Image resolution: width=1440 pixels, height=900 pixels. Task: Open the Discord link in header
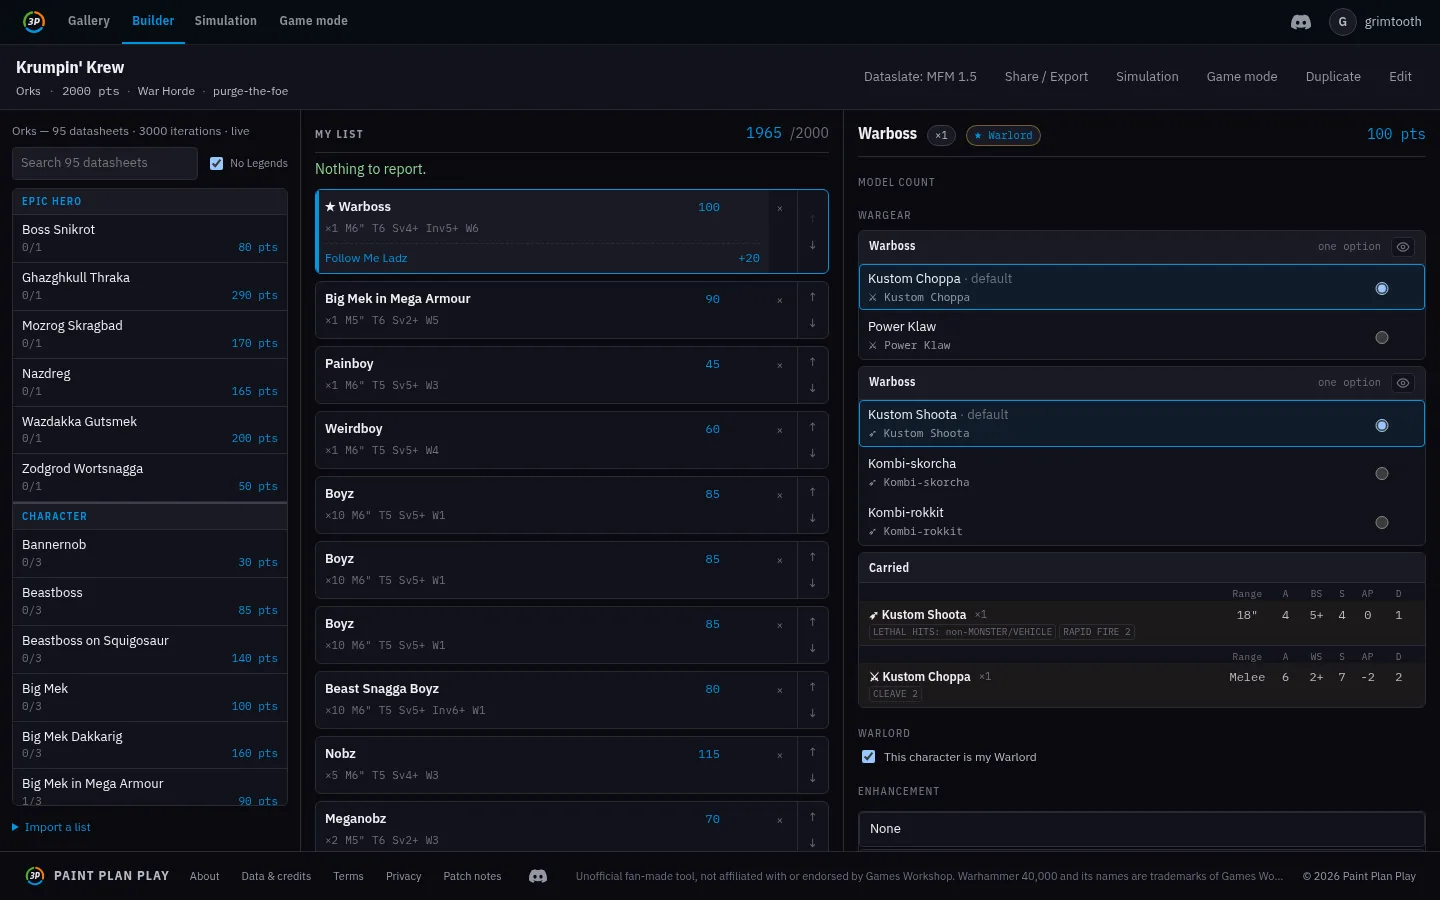(x=1301, y=21)
